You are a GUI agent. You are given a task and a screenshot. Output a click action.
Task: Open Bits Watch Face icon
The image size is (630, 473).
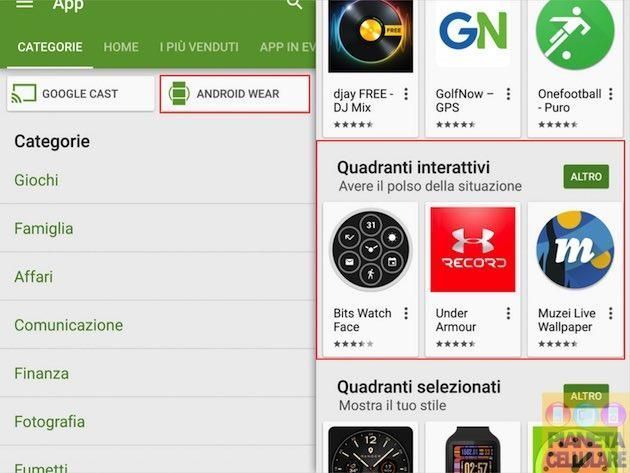tap(370, 250)
